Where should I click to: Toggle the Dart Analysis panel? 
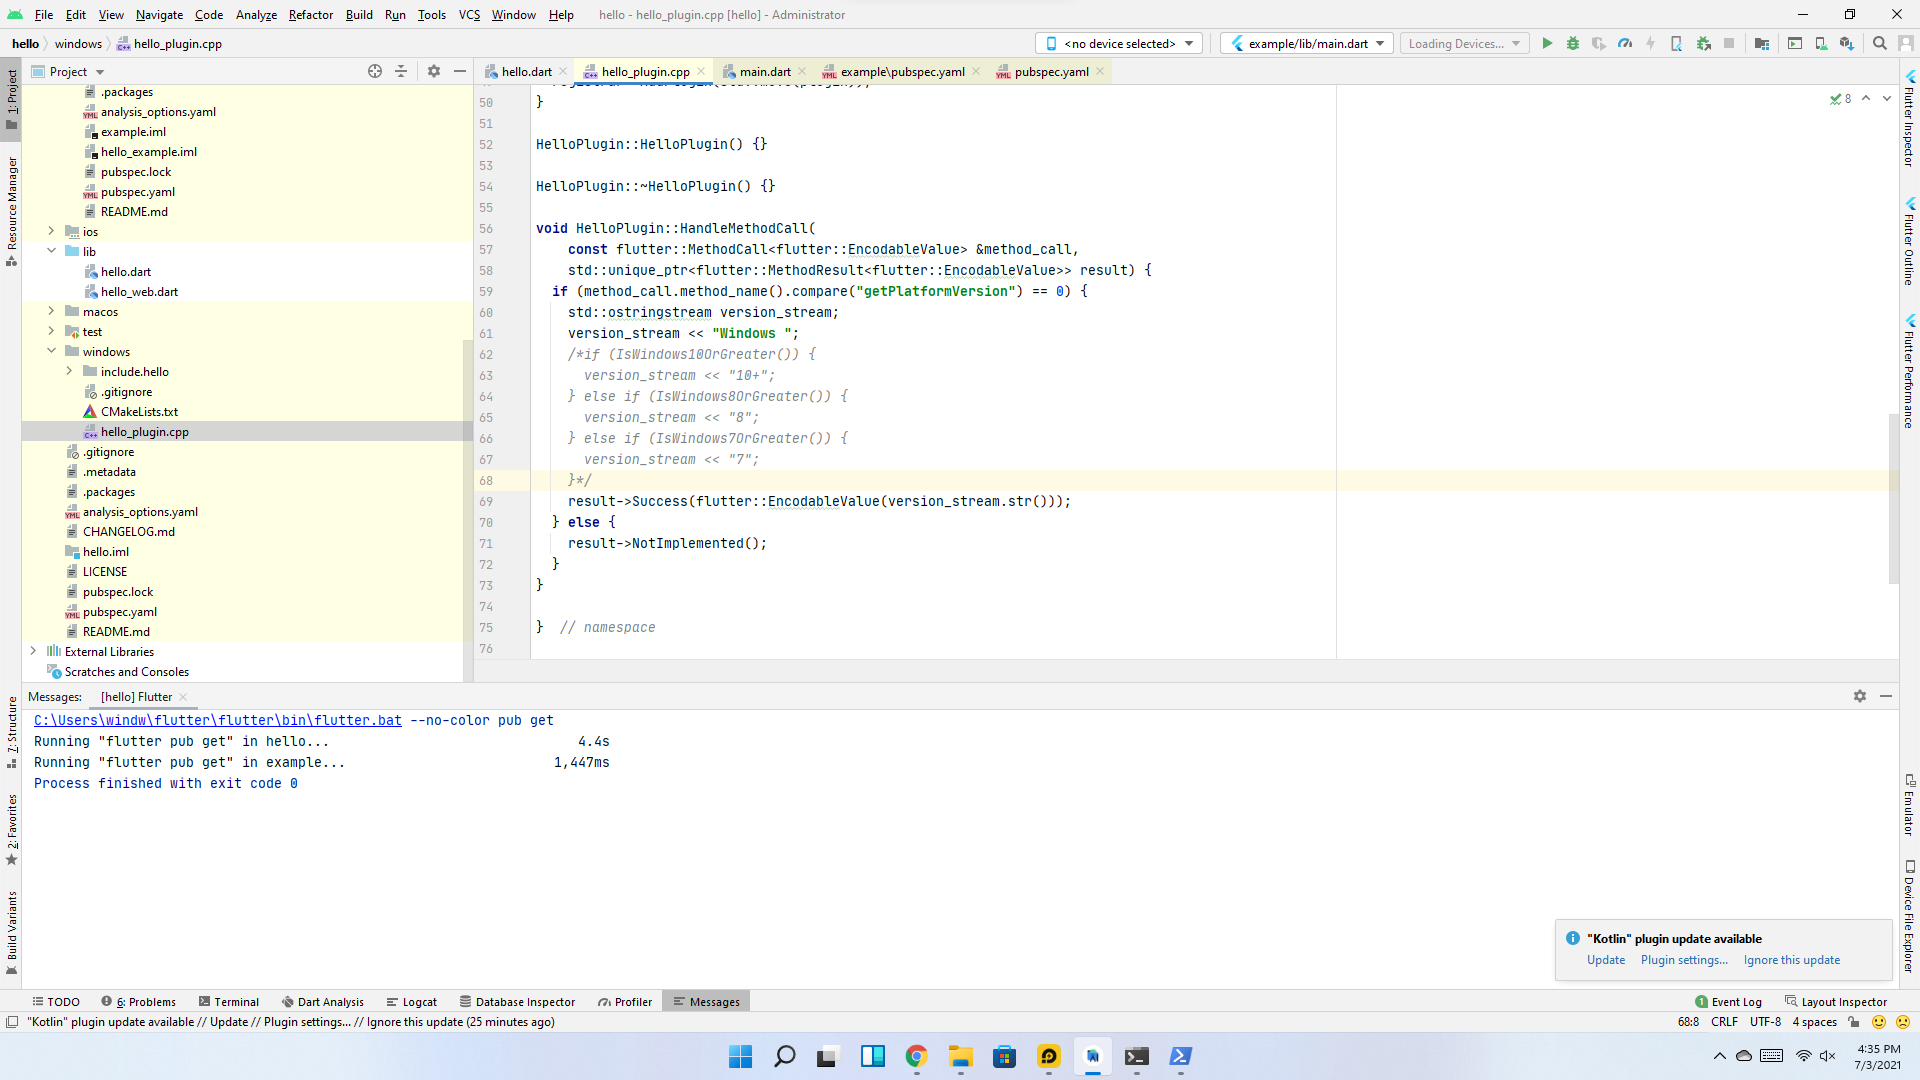coord(322,1001)
